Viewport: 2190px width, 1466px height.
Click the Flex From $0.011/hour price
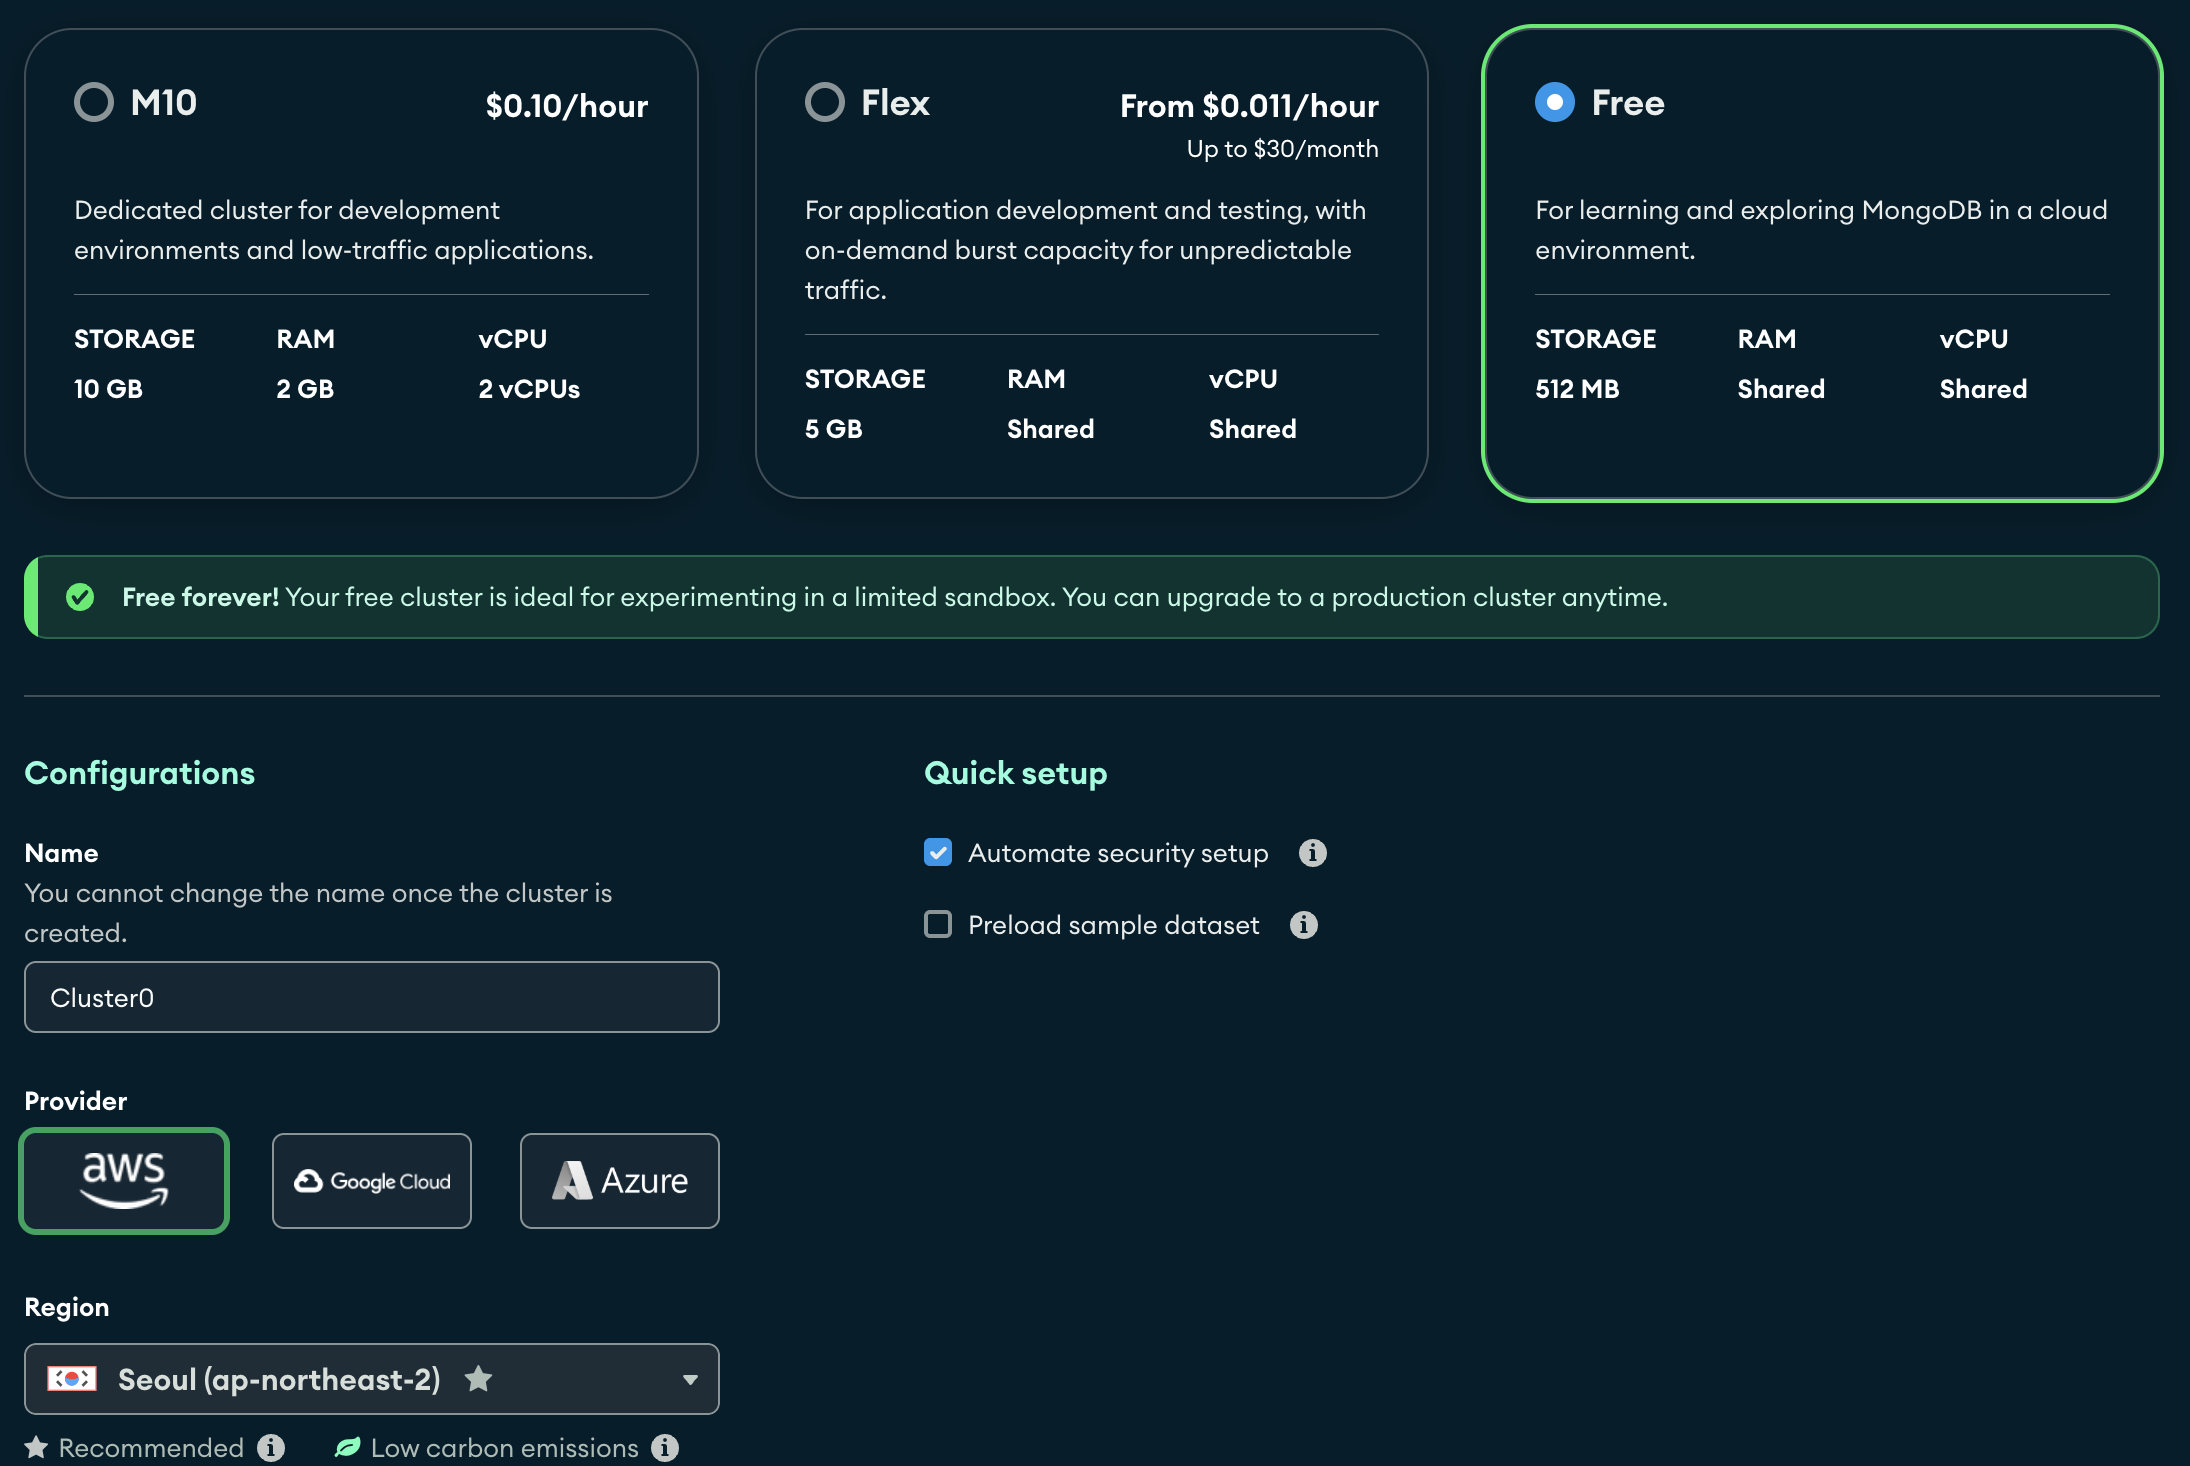click(x=1249, y=106)
